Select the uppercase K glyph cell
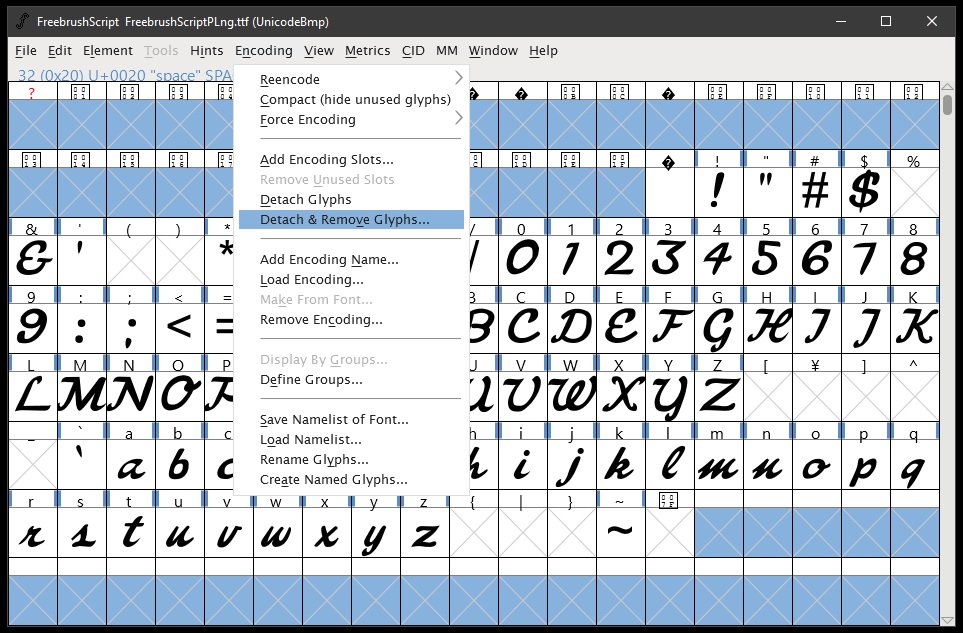963x633 pixels. (x=914, y=328)
